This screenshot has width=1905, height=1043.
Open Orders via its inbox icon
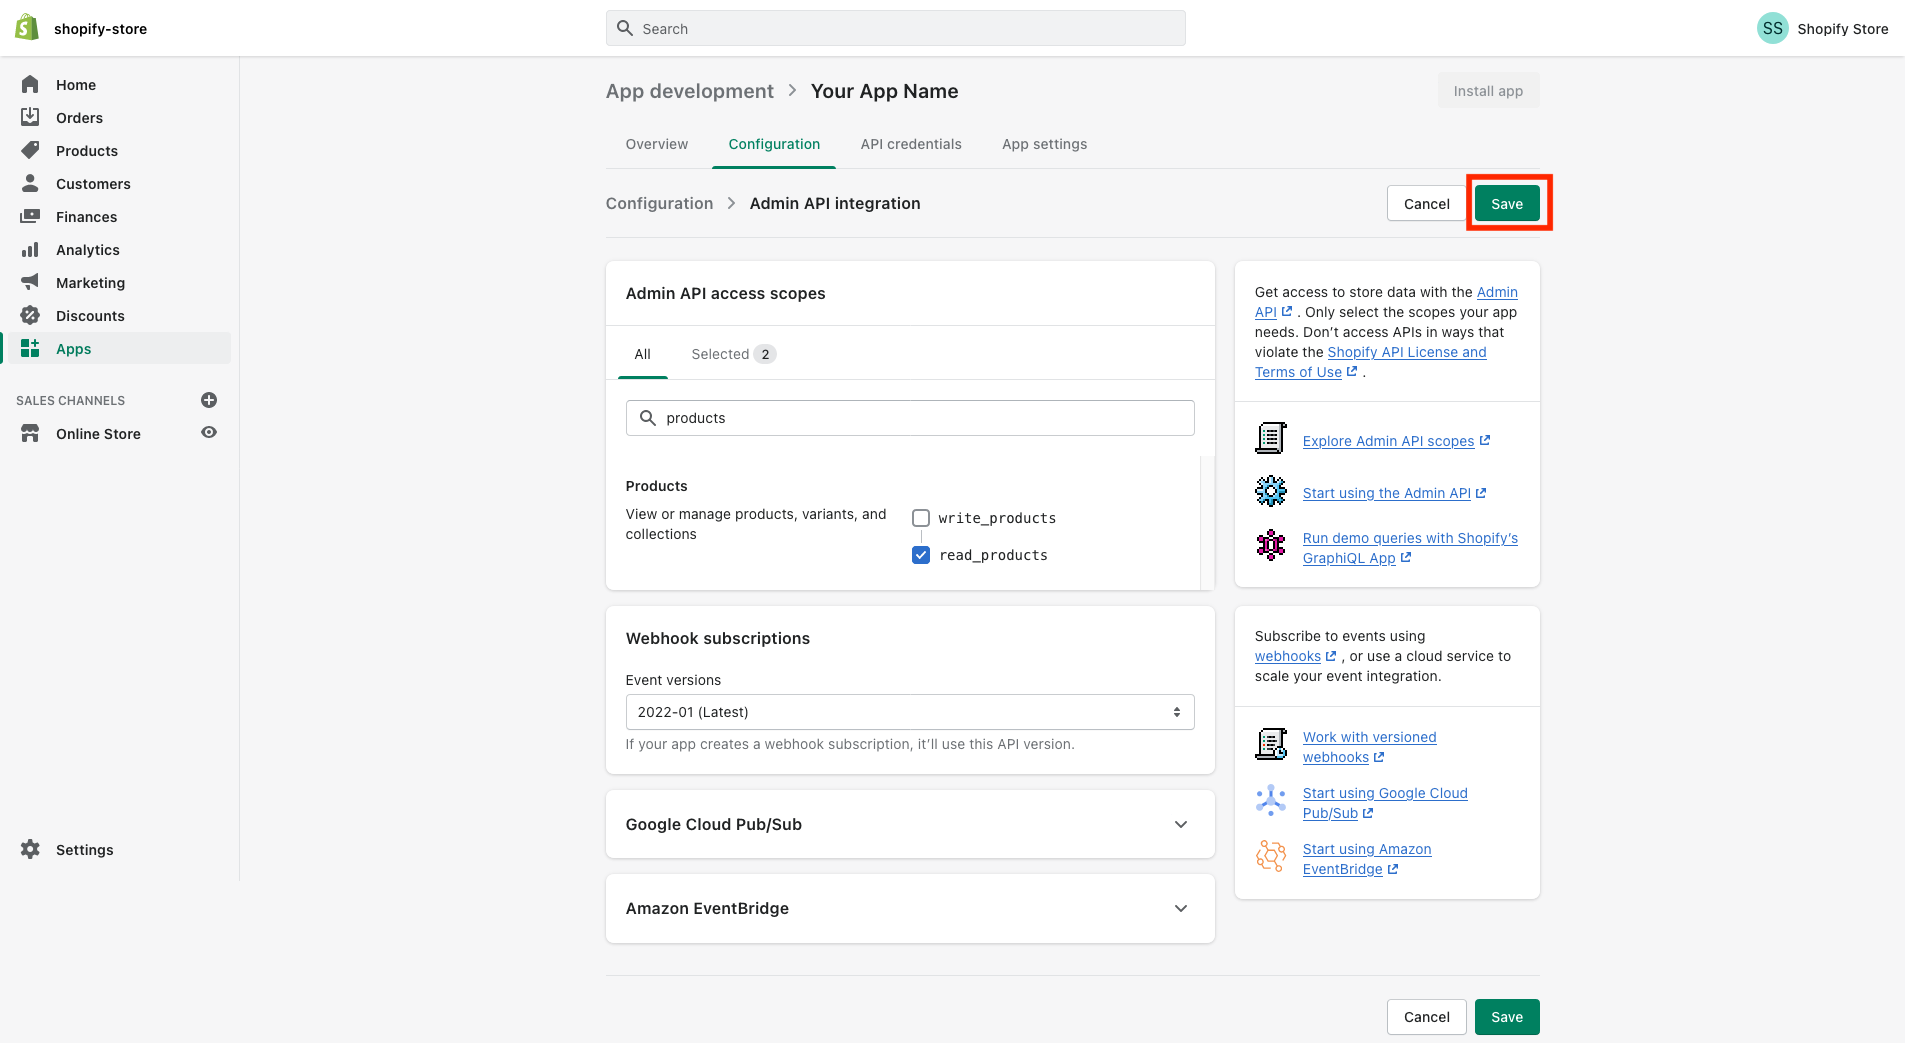tap(30, 118)
